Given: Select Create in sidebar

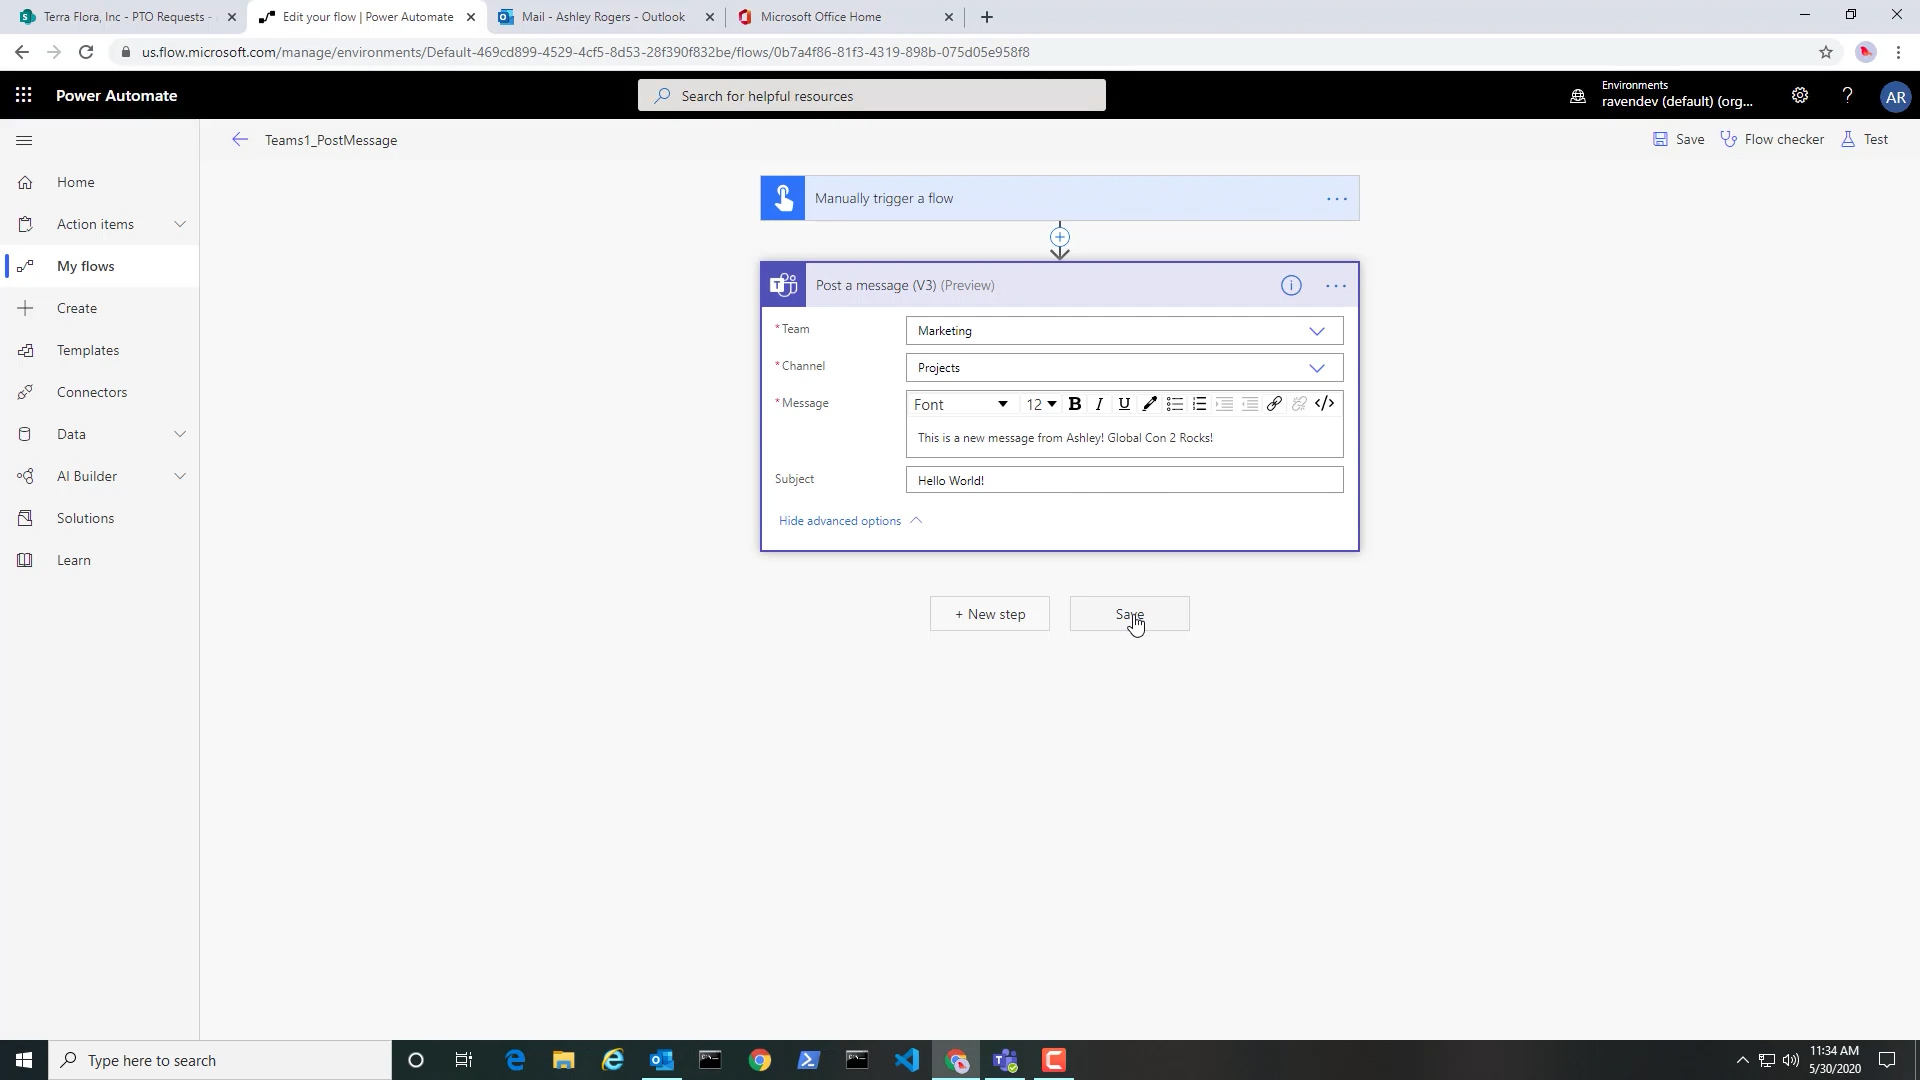Looking at the screenshot, I should click(100, 308).
